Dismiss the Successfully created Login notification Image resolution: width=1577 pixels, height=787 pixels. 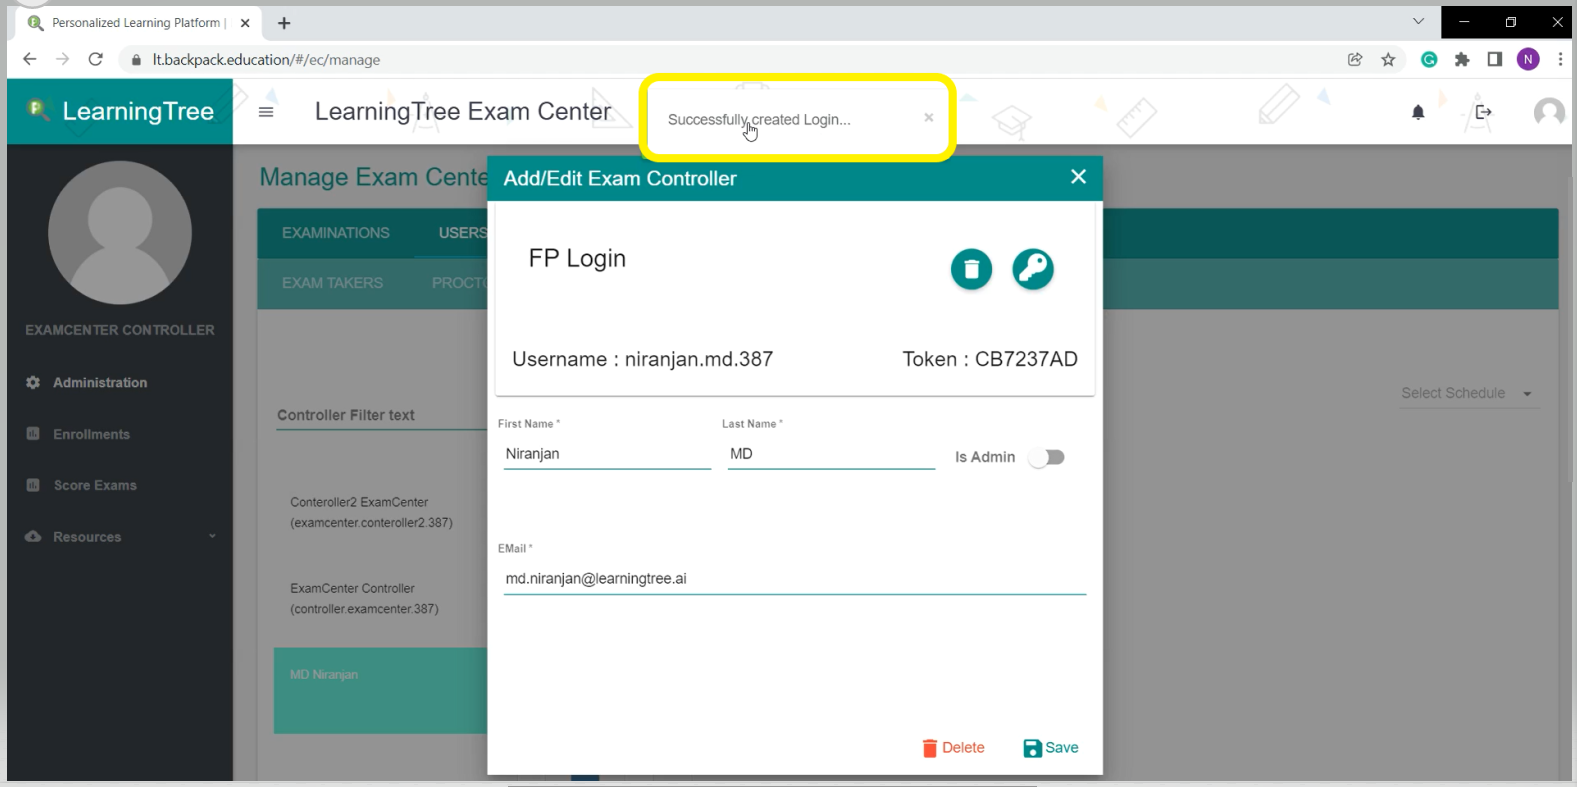(x=928, y=118)
